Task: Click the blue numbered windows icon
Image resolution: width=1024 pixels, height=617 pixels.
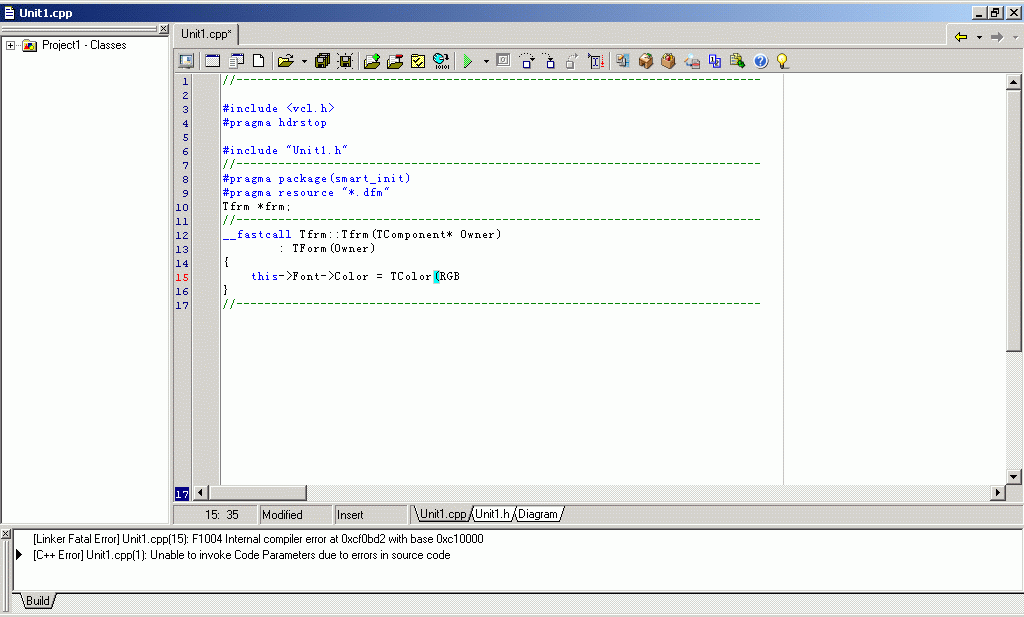Action: (714, 61)
